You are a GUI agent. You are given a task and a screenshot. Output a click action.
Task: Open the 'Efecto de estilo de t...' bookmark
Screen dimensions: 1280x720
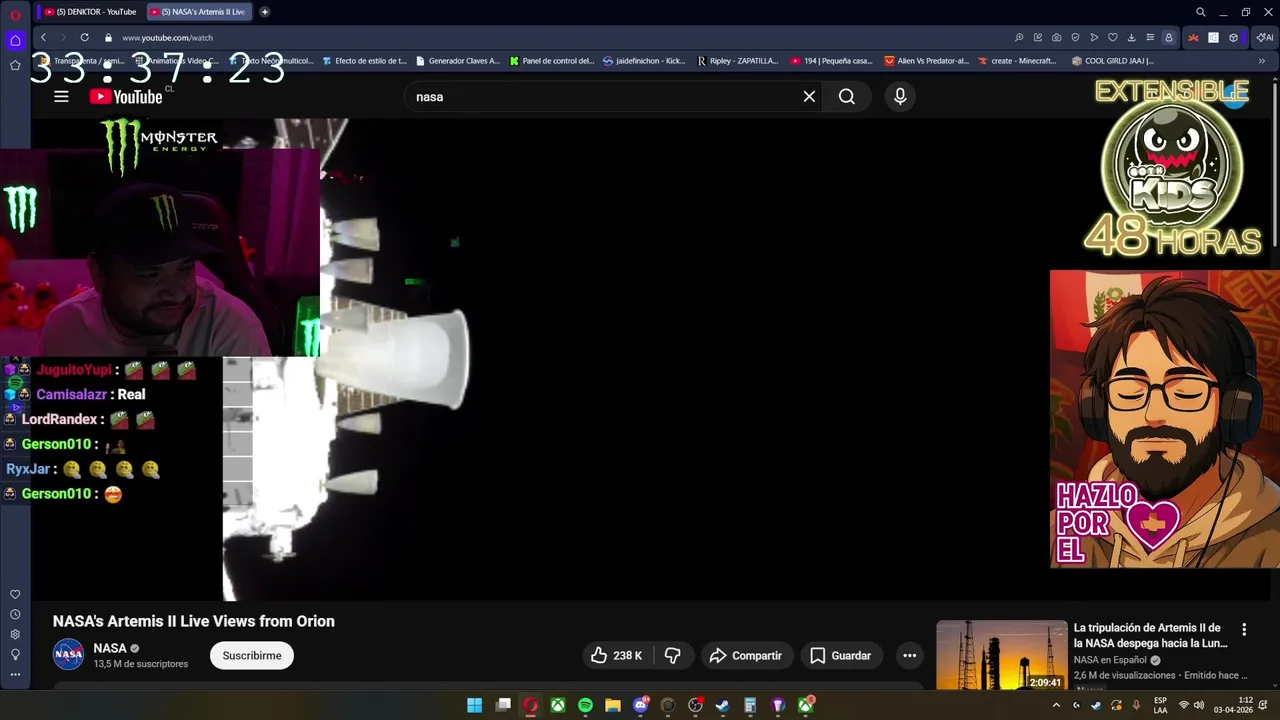[364, 61]
